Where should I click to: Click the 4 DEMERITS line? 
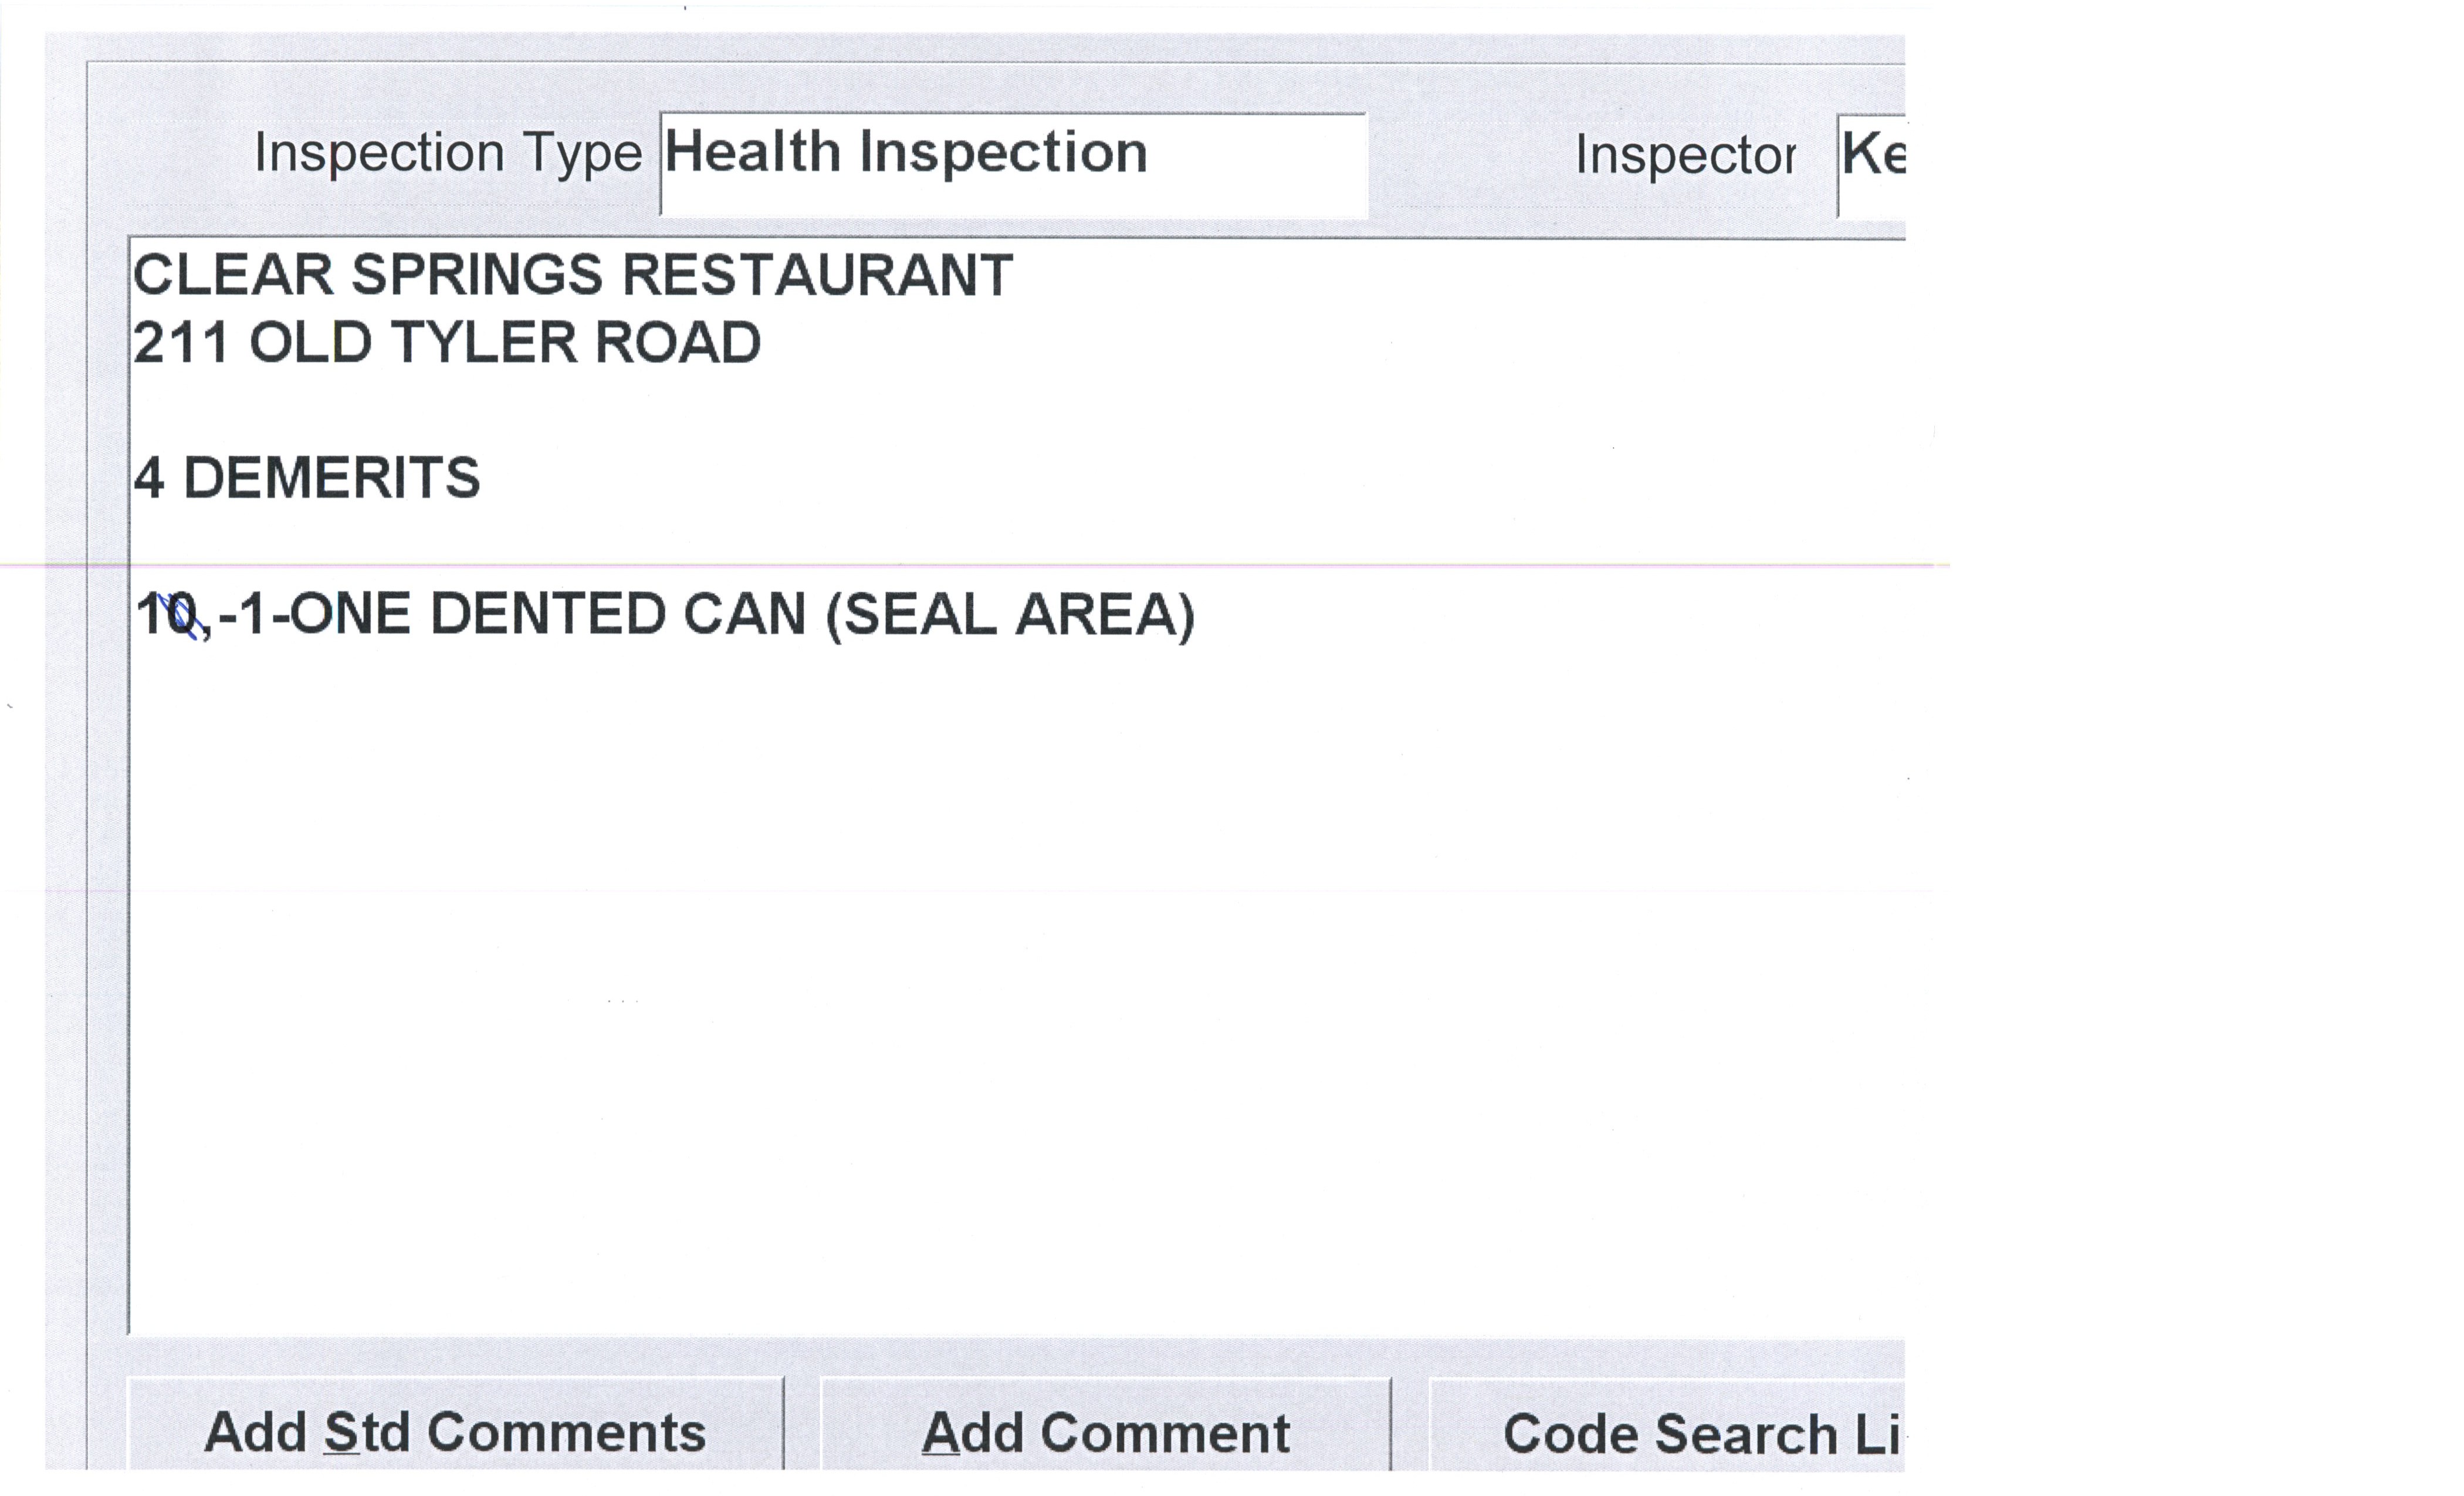(306, 478)
